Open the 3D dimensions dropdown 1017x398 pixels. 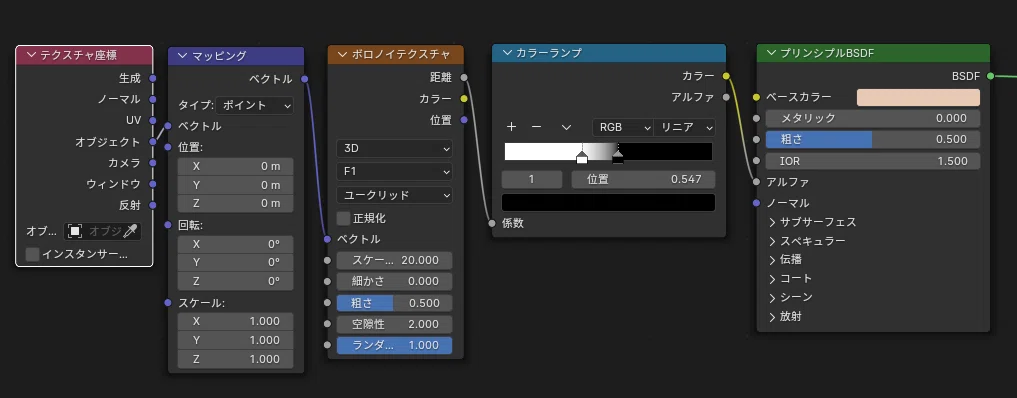(394, 148)
